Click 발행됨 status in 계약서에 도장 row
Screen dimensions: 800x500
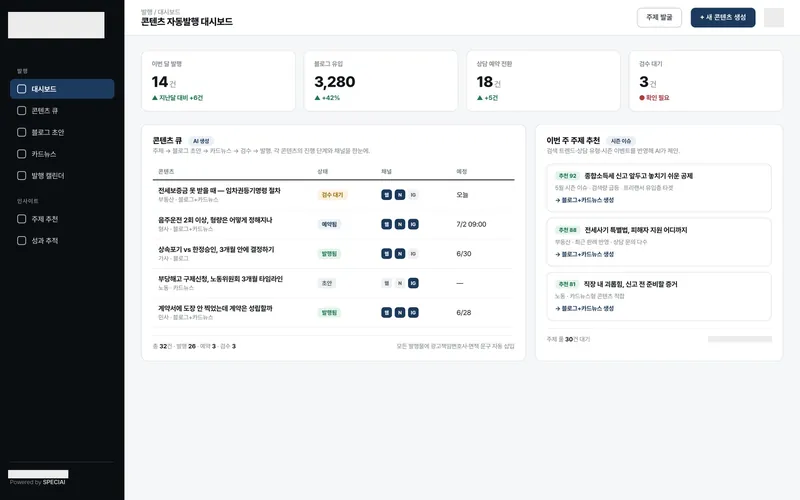click(329, 313)
